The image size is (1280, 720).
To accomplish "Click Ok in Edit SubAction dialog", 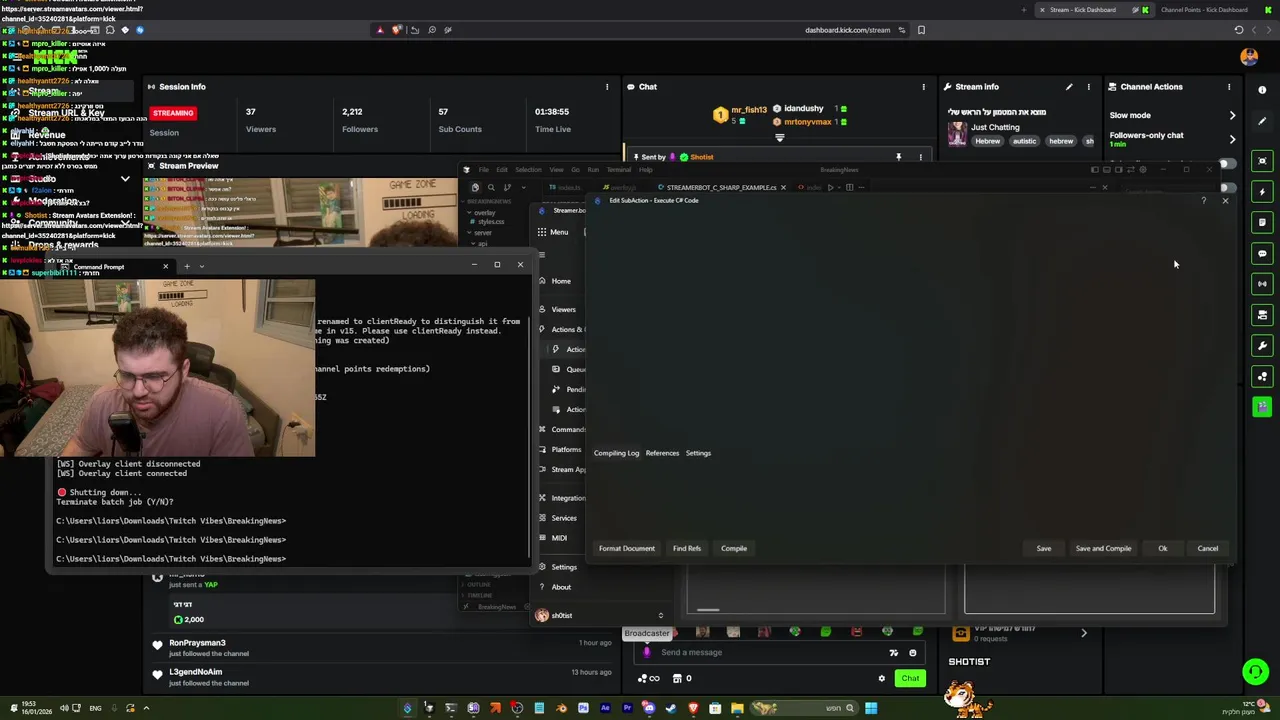I will [x=1163, y=548].
